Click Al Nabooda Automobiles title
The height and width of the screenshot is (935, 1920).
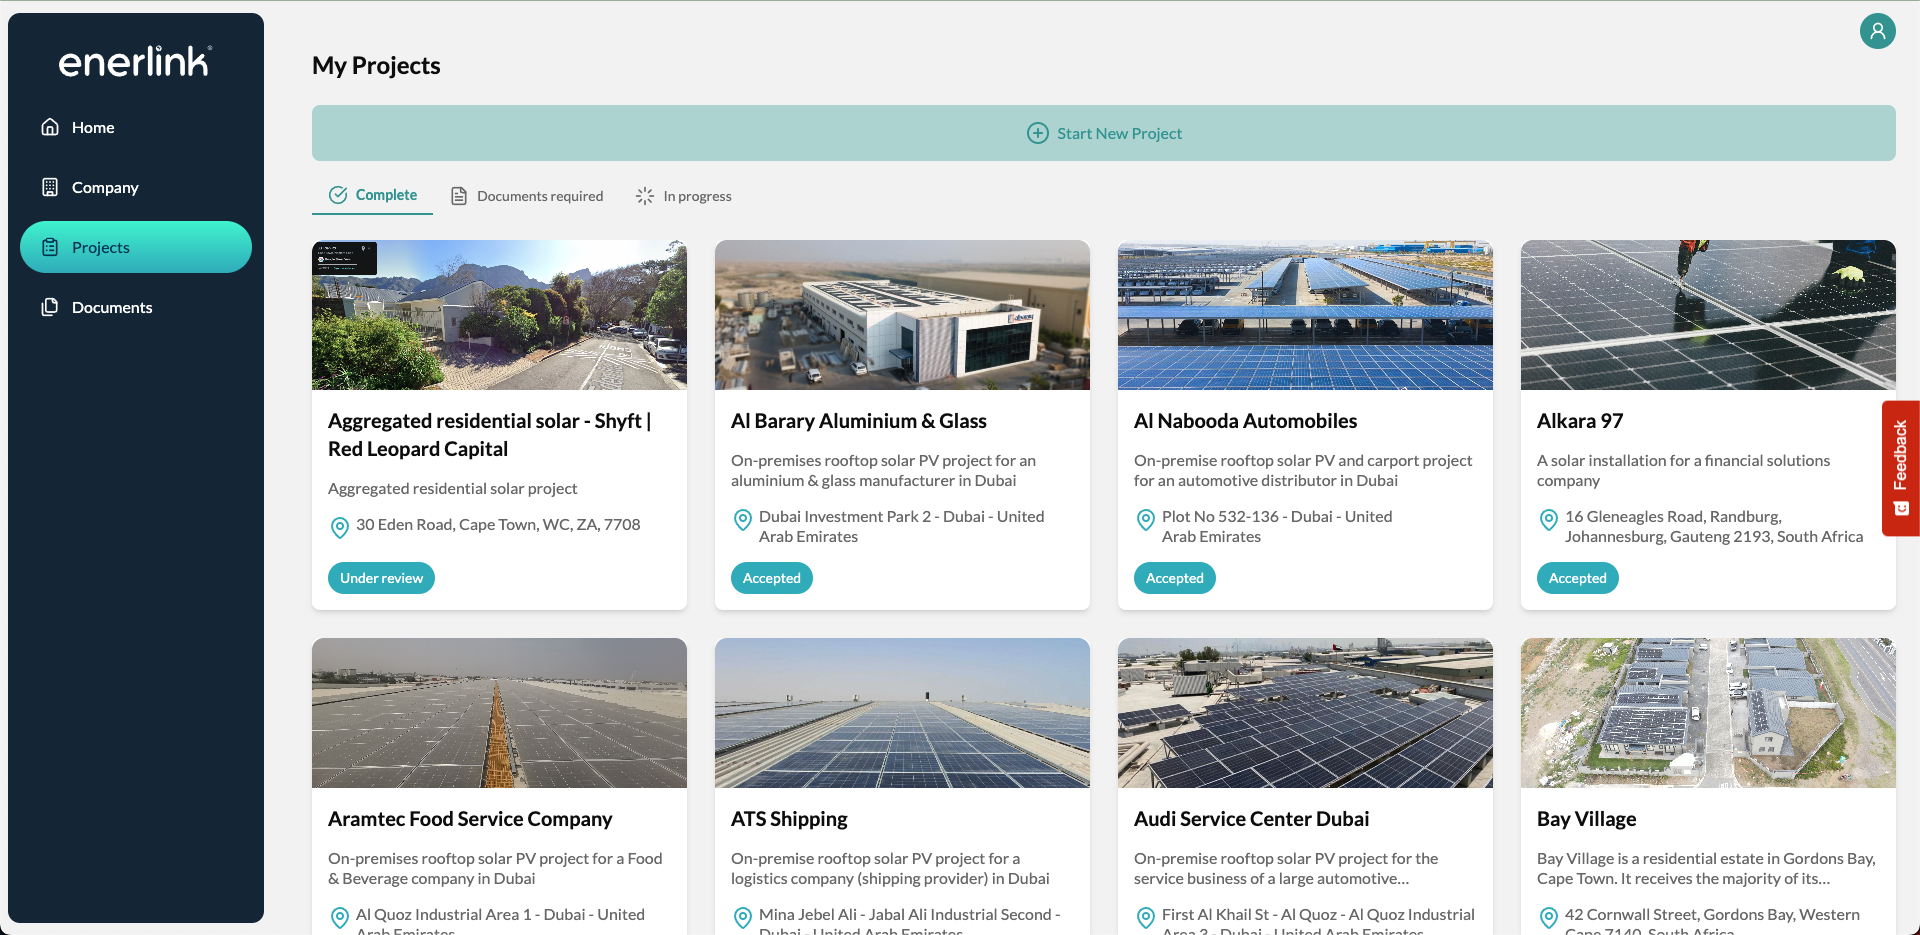[x=1245, y=421]
